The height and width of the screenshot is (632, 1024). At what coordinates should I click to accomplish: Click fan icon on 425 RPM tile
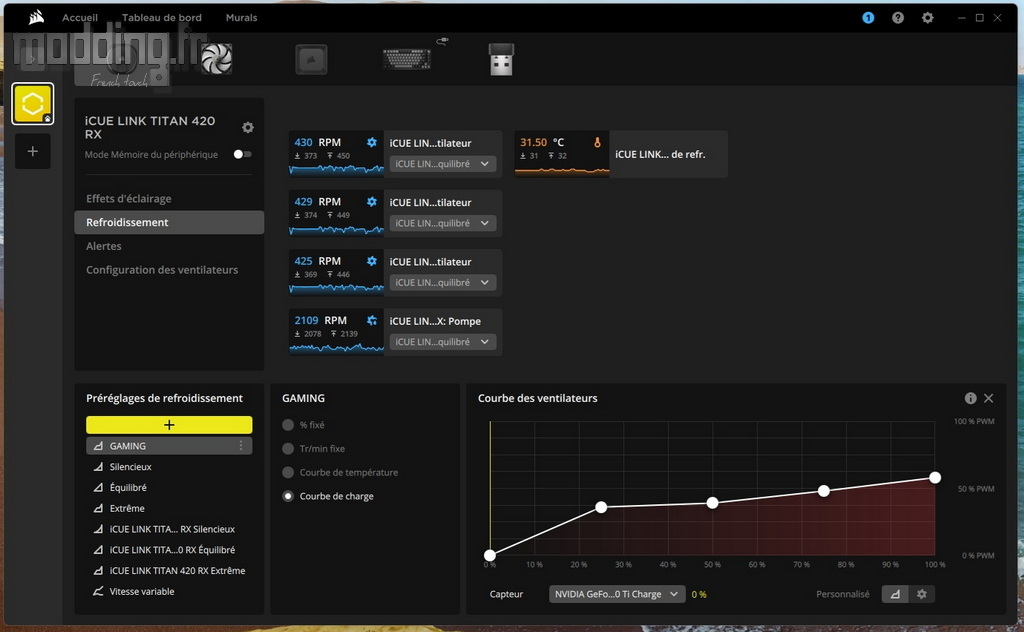coord(372,261)
